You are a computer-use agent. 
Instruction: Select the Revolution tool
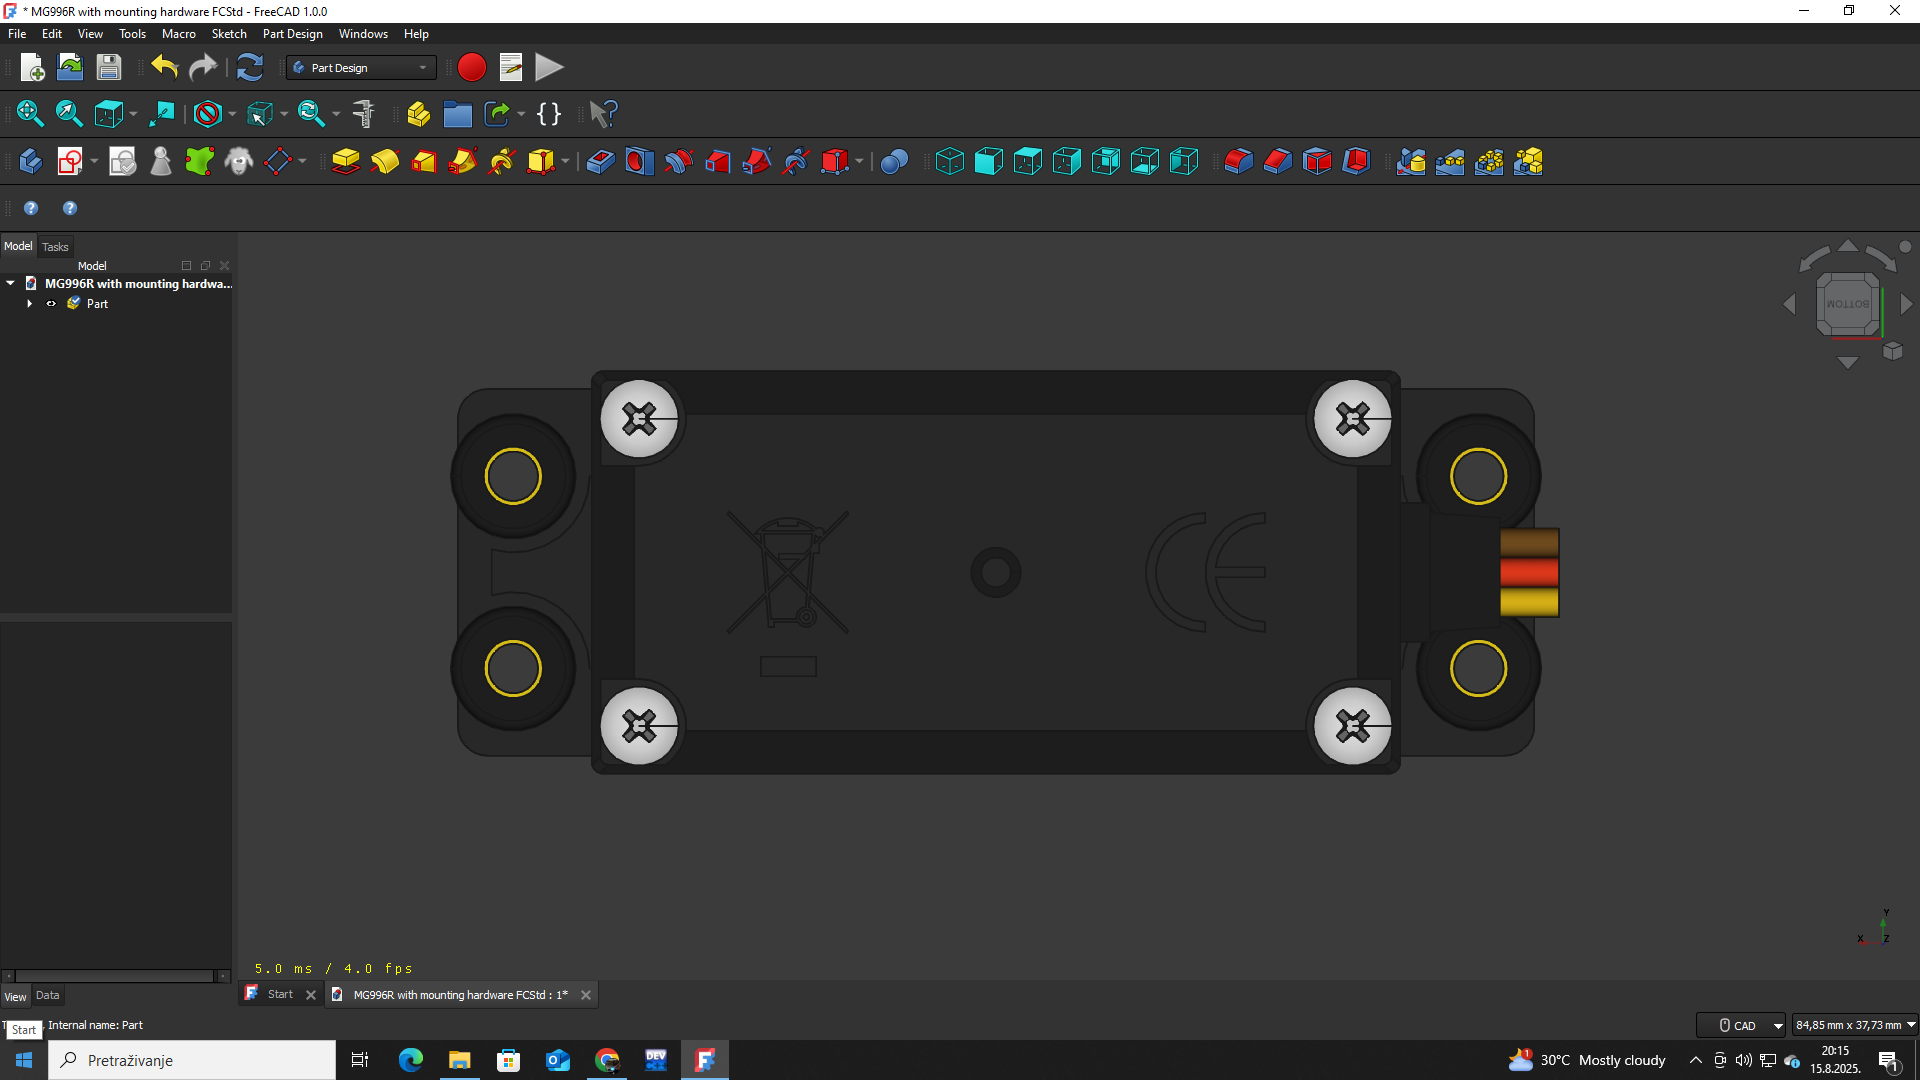click(385, 162)
